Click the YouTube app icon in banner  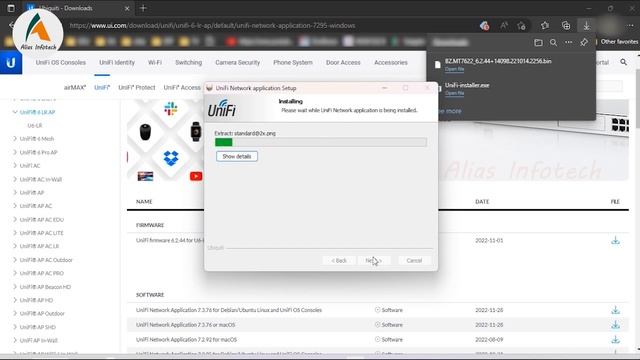click(196, 176)
